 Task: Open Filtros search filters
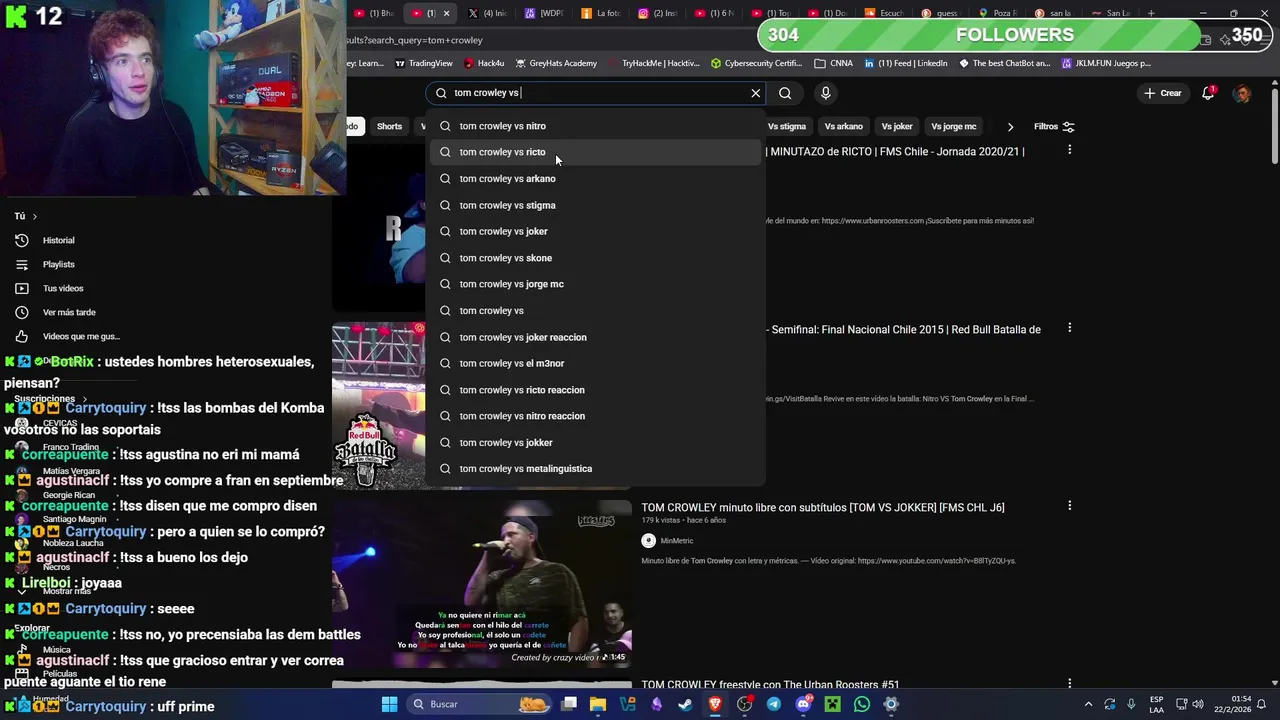[x=1054, y=127]
